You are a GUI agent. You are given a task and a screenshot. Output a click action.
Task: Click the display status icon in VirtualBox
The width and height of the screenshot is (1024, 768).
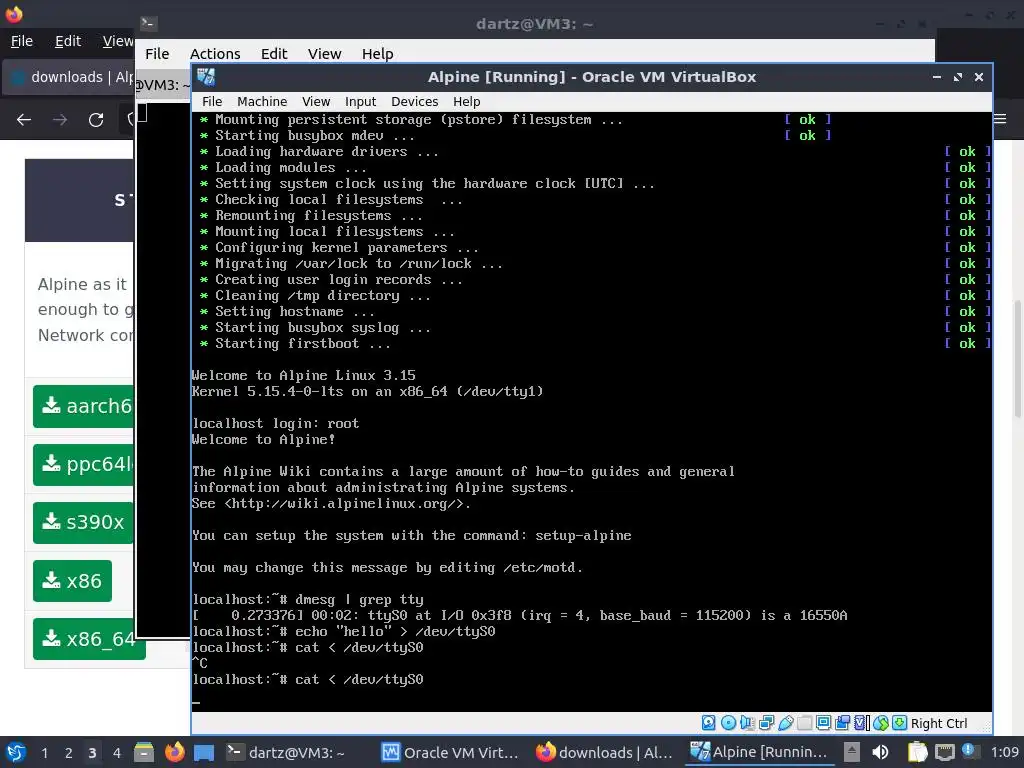(824, 723)
